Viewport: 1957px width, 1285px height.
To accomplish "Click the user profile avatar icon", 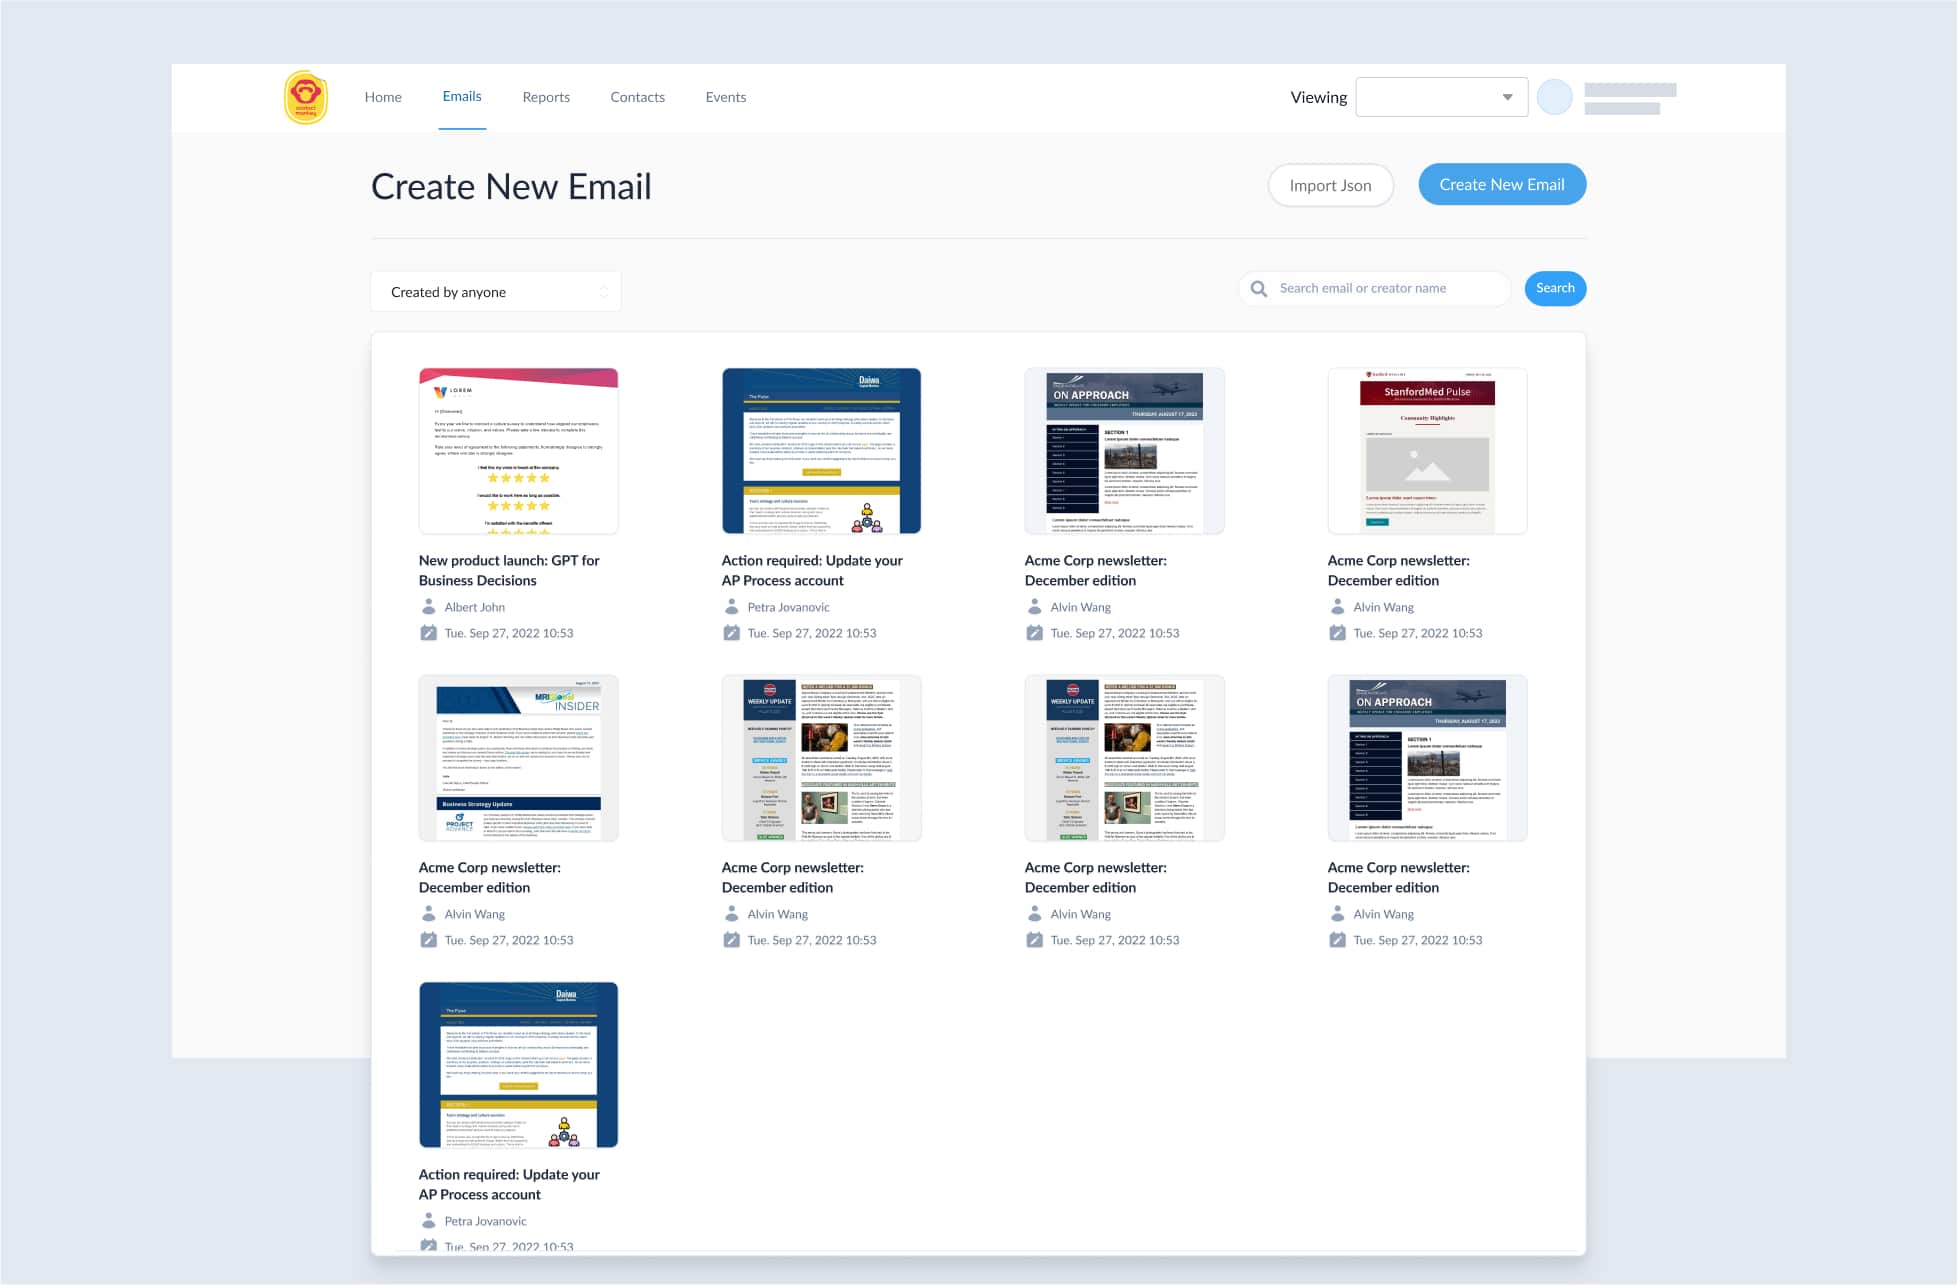I will [x=1556, y=96].
